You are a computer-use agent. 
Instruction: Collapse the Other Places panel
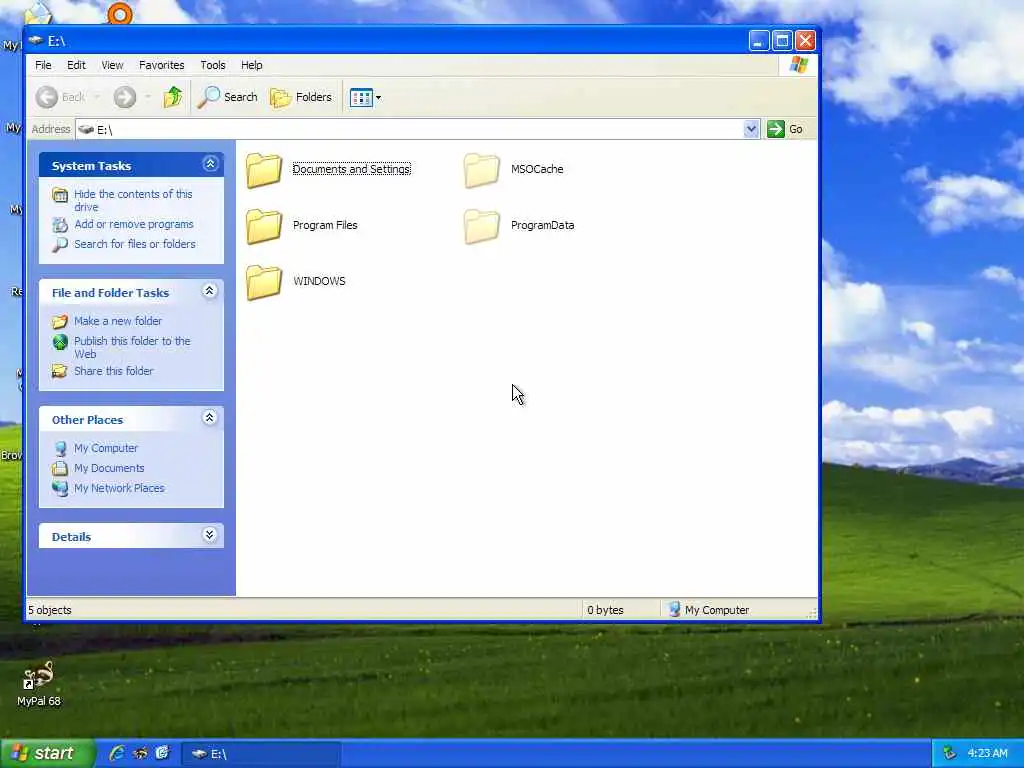pyautogui.click(x=210, y=418)
